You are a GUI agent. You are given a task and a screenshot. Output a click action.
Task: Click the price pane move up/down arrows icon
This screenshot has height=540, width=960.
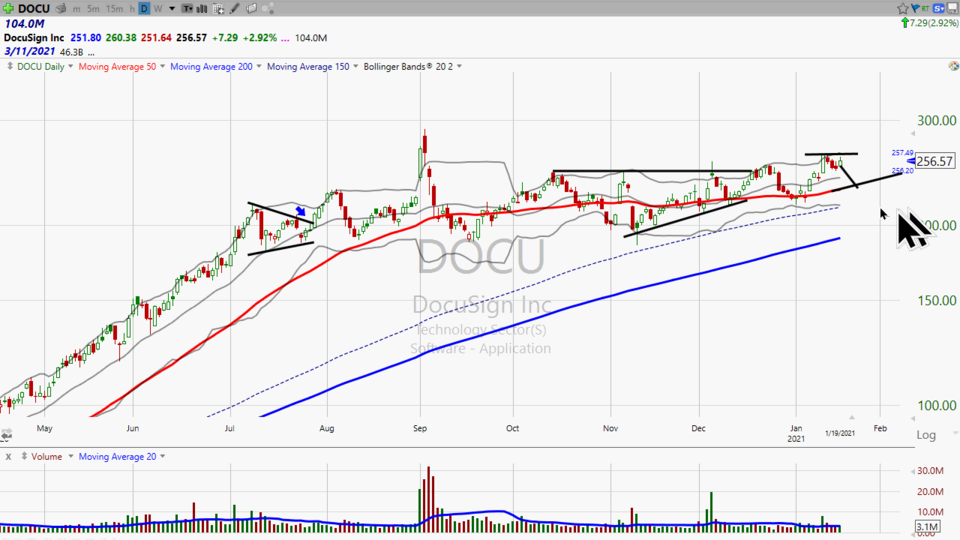[x=9, y=66]
